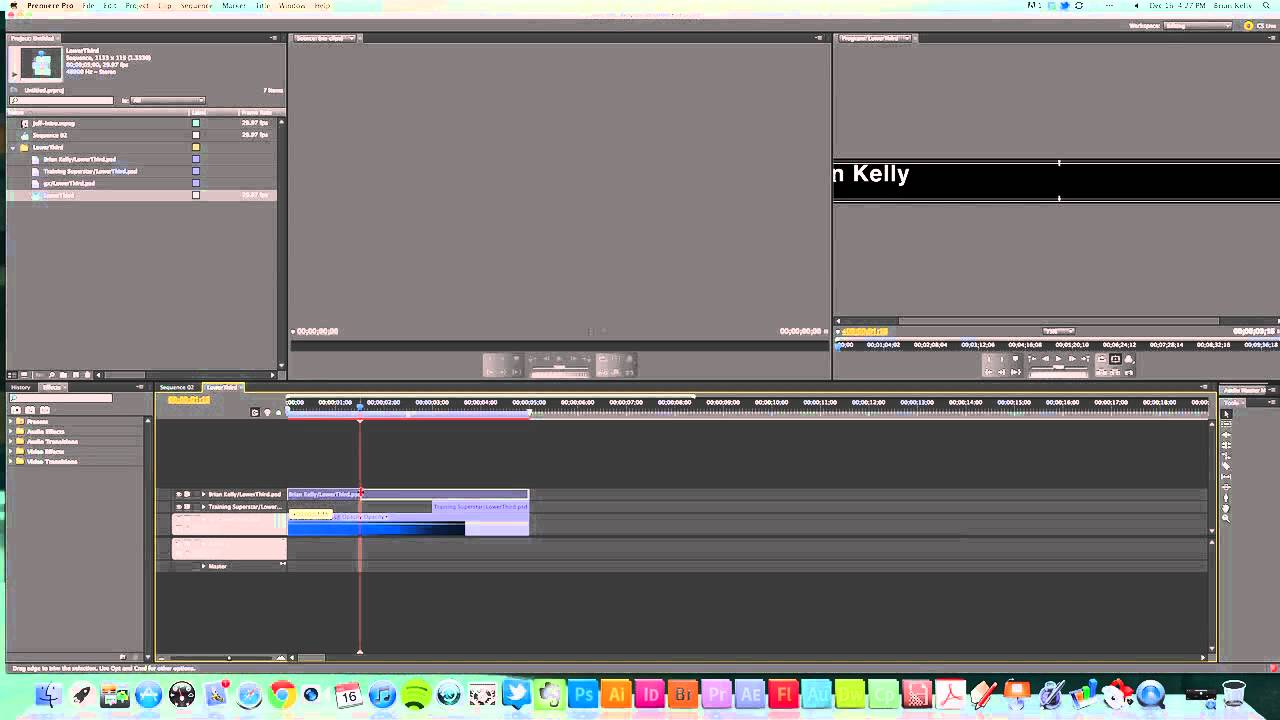Image resolution: width=1280 pixels, height=720 pixels.
Task: Open the Window menu
Action: tap(292, 6)
